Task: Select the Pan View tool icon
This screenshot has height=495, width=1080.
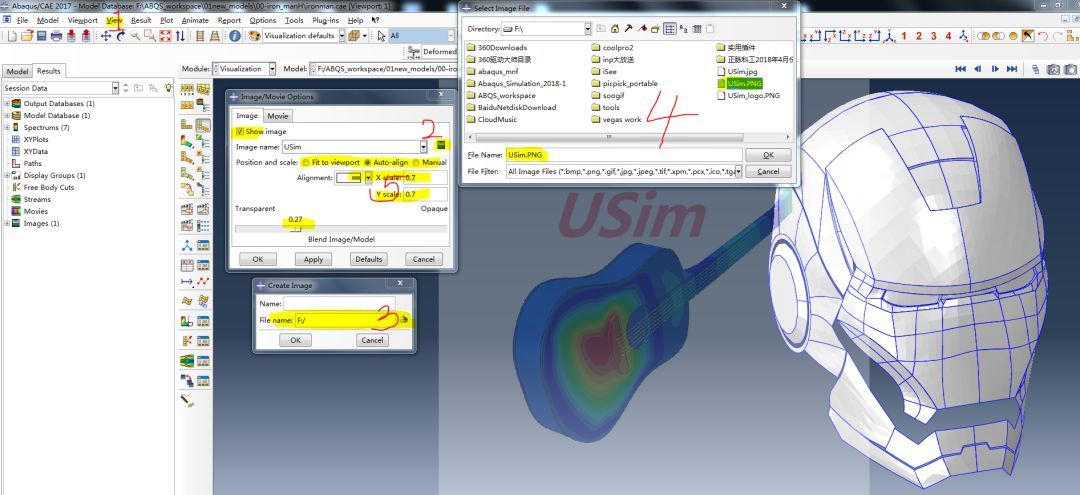Action: (106, 36)
